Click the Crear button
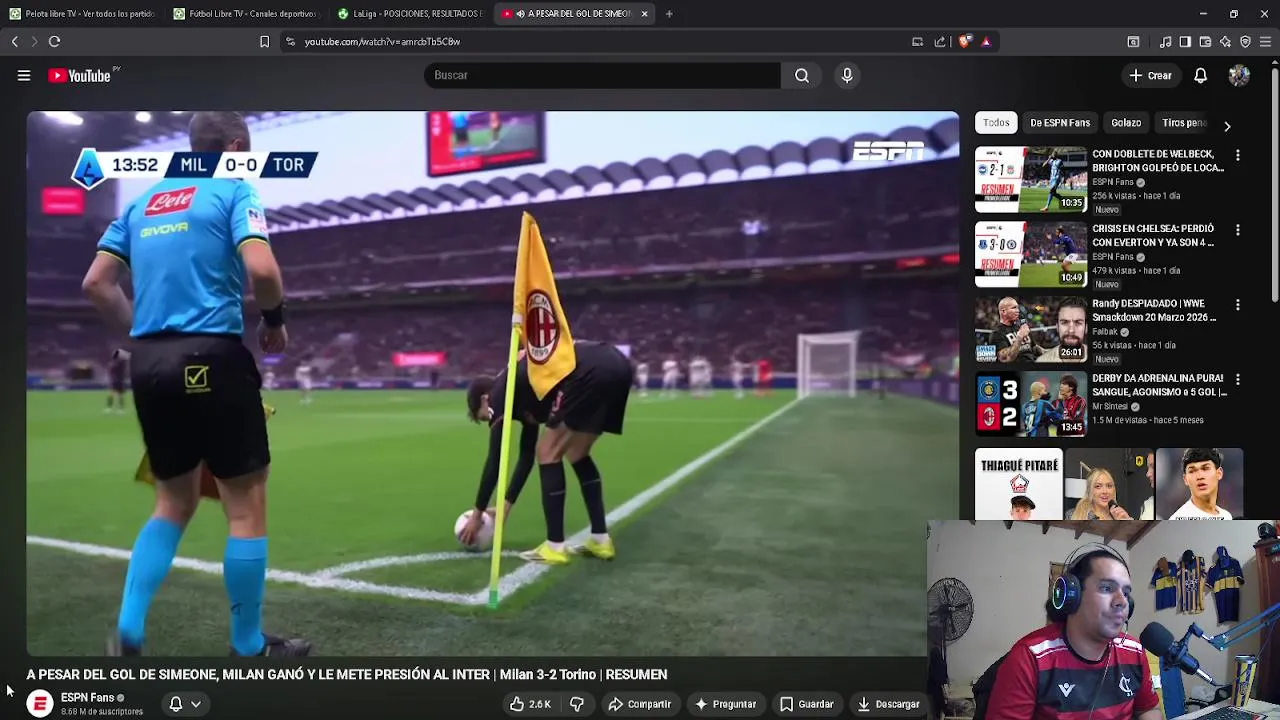 [x=1150, y=75]
